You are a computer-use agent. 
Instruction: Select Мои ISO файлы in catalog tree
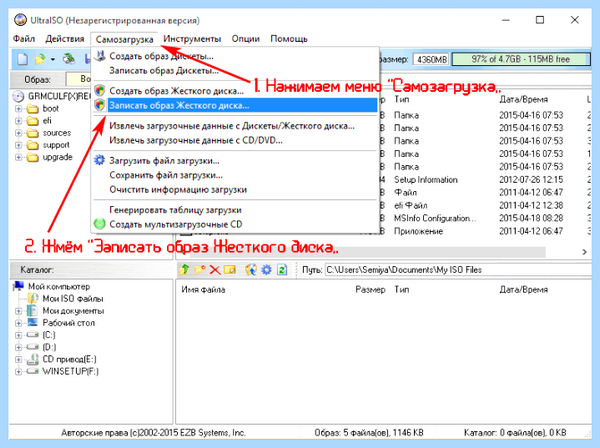click(x=73, y=298)
